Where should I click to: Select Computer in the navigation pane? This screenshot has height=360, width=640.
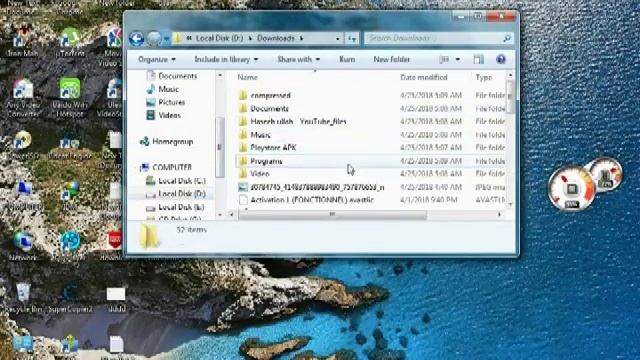[165, 167]
